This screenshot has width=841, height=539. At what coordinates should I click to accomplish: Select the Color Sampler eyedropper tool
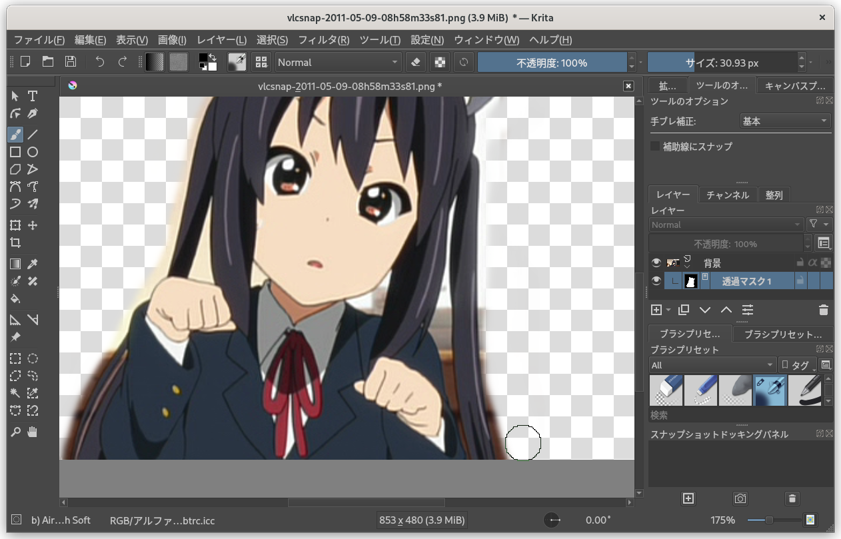33,263
